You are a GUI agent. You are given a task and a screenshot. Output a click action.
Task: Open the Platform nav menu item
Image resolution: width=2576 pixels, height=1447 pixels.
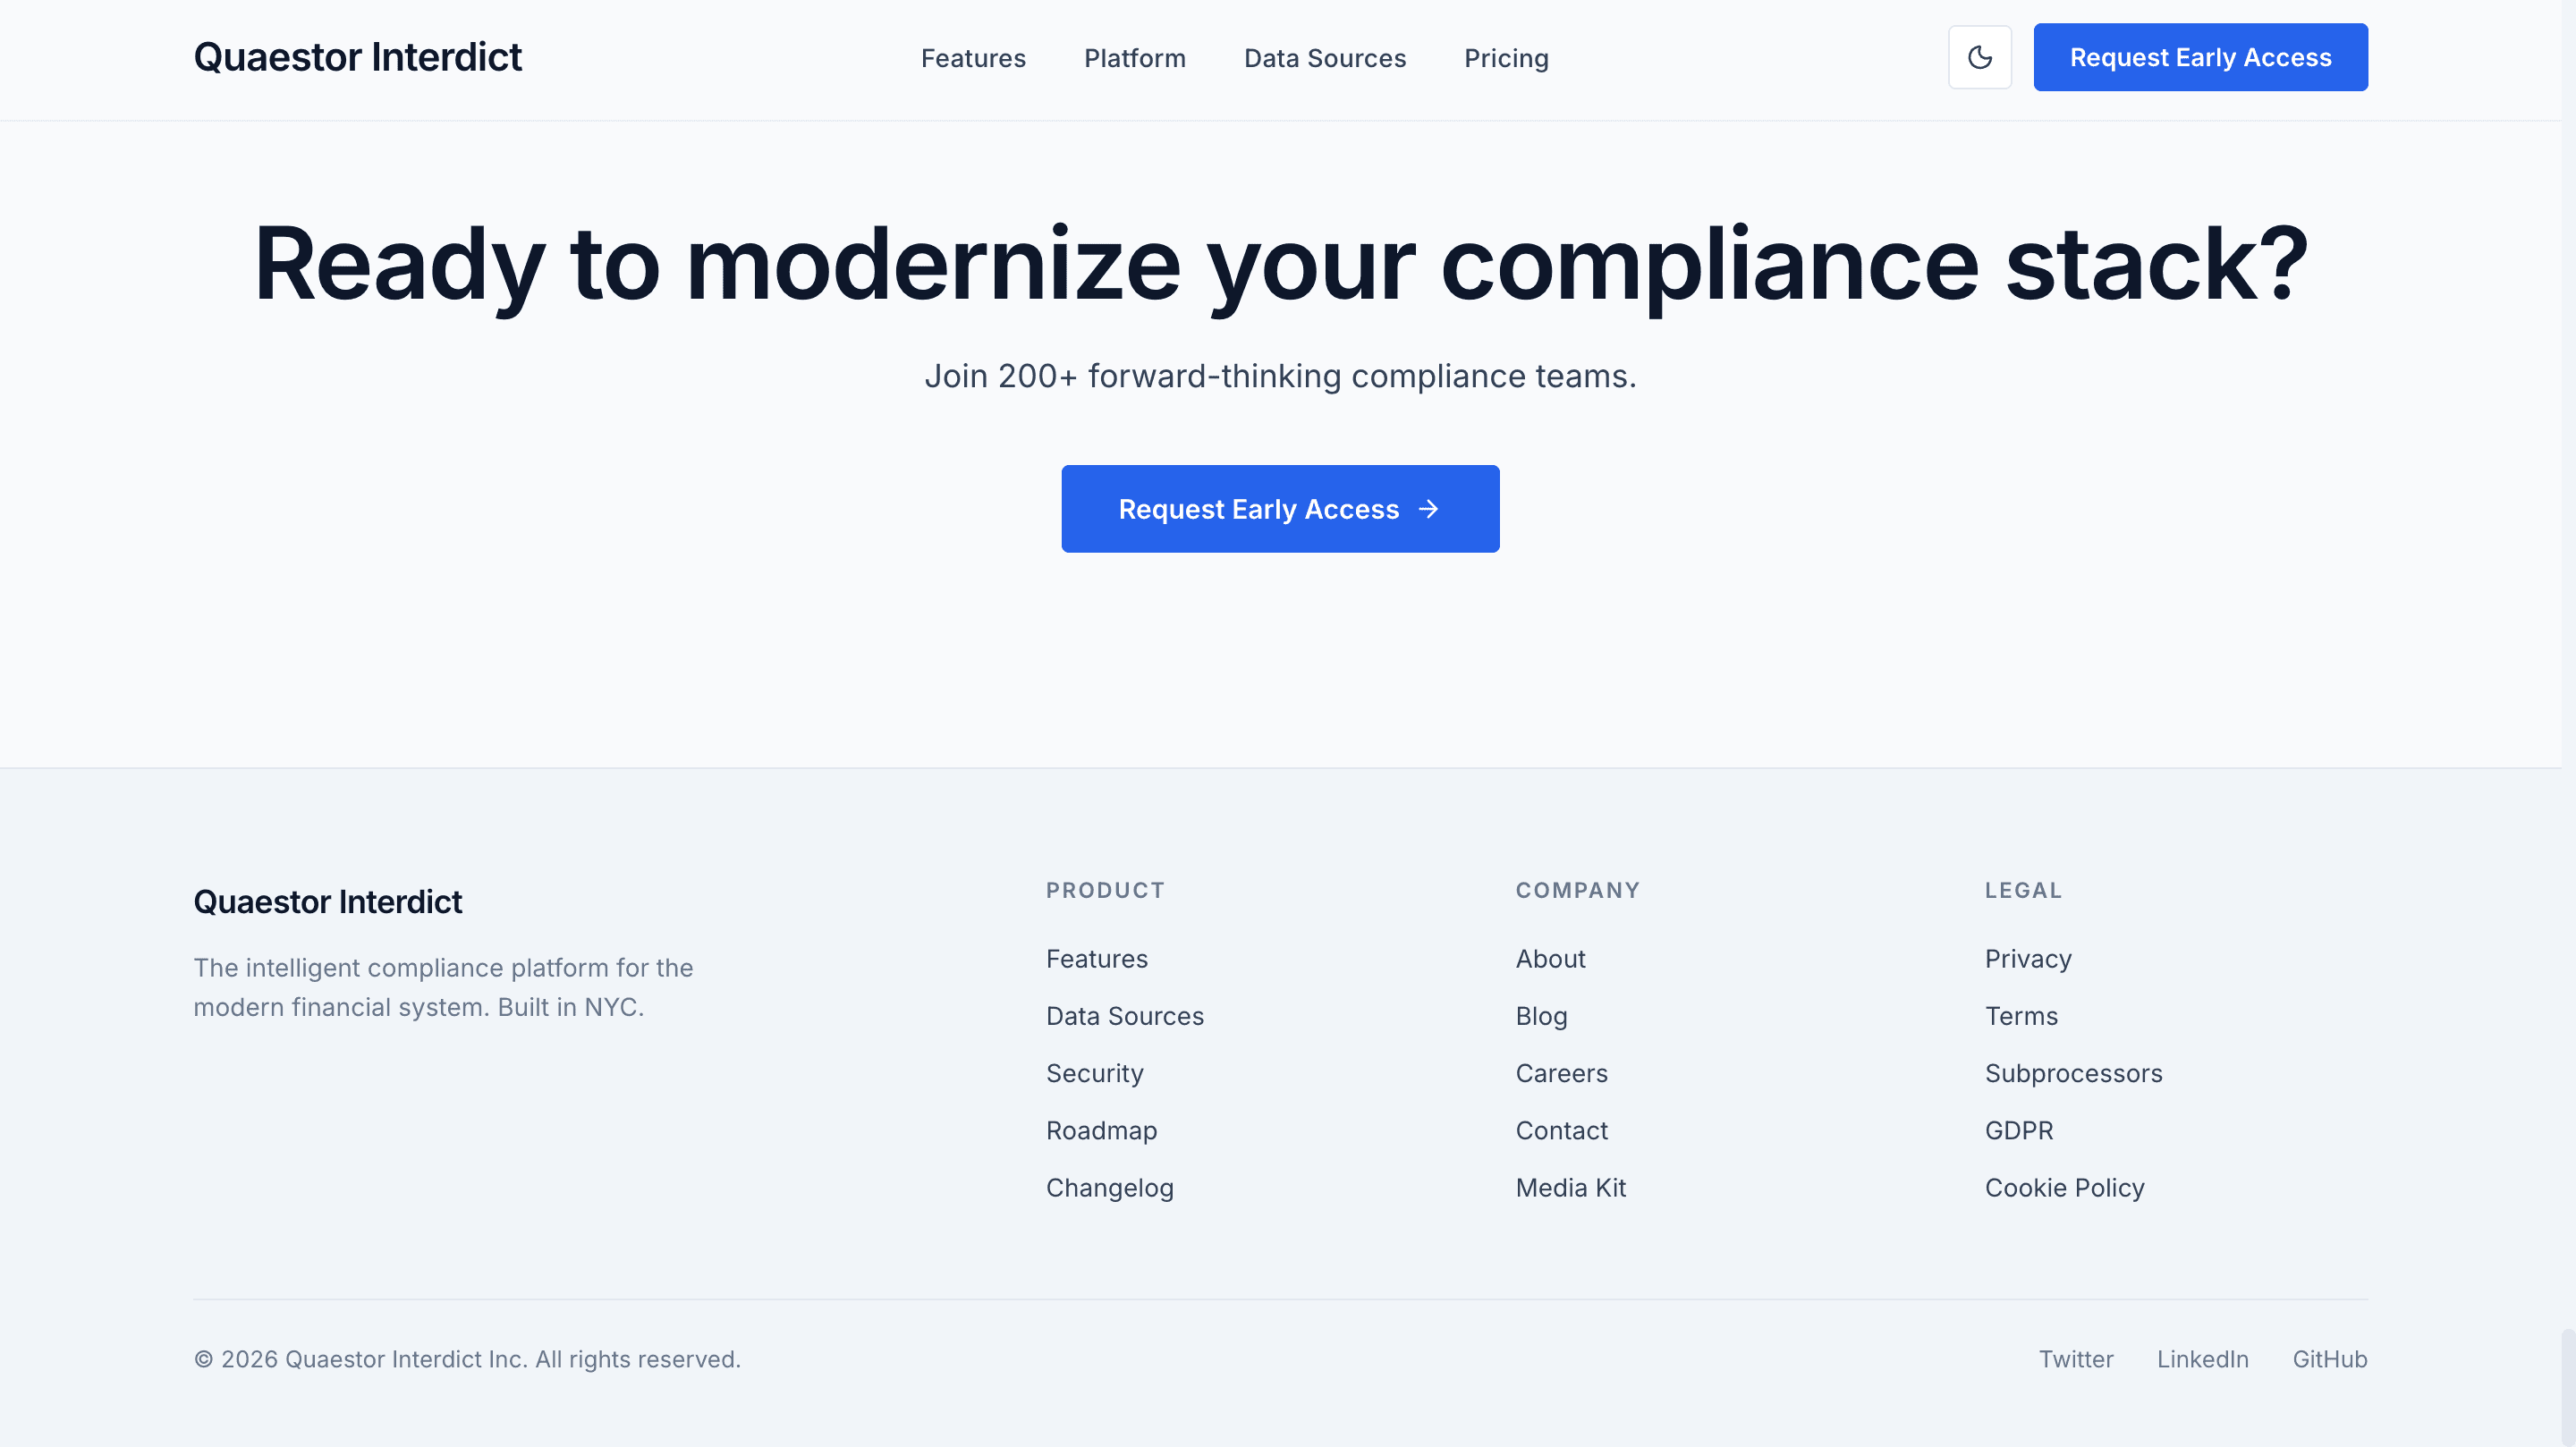click(1134, 58)
